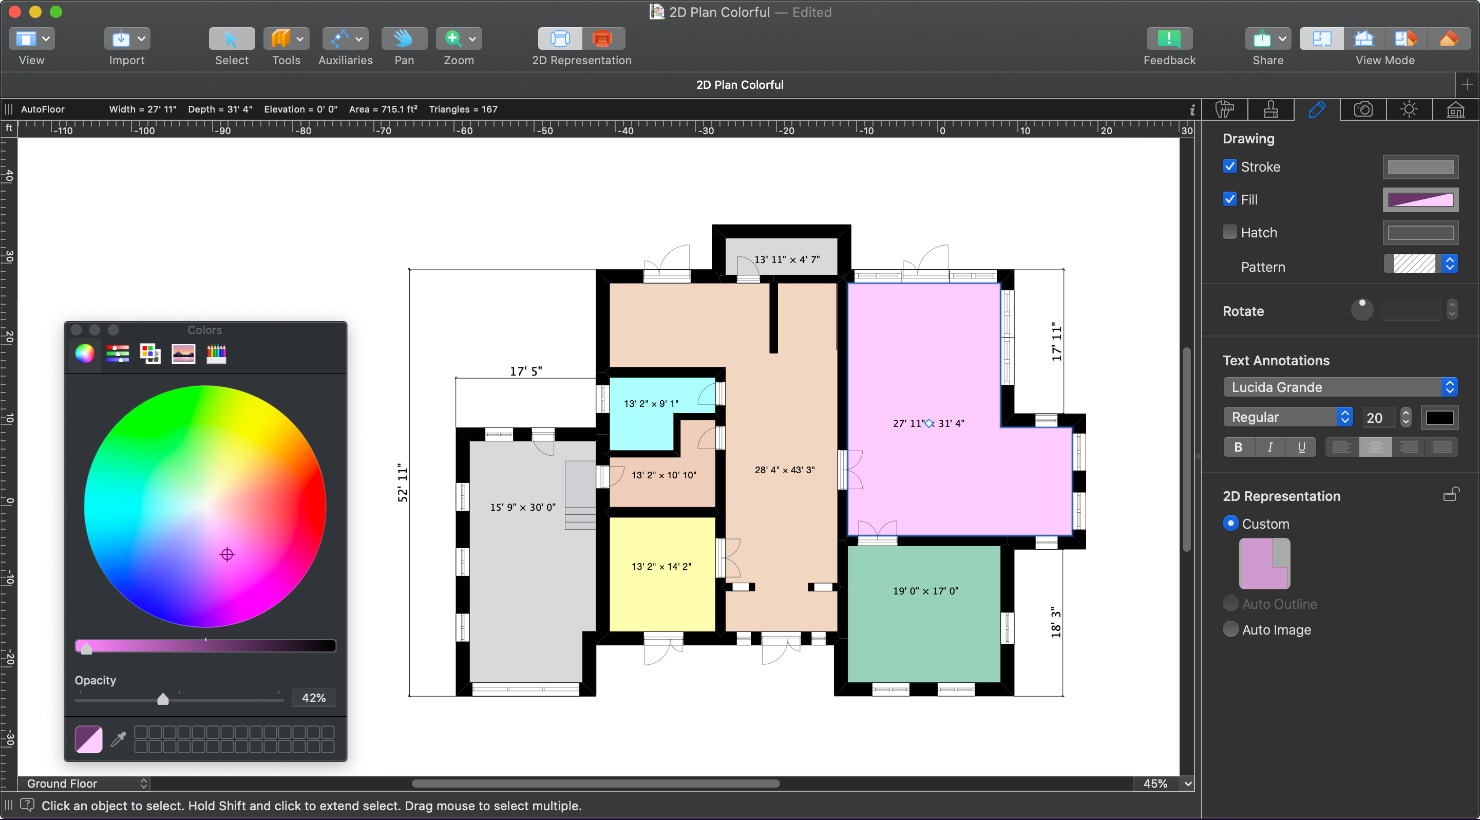Select the Pan tool in the toolbar
The width and height of the screenshot is (1480, 820).
(404, 38)
